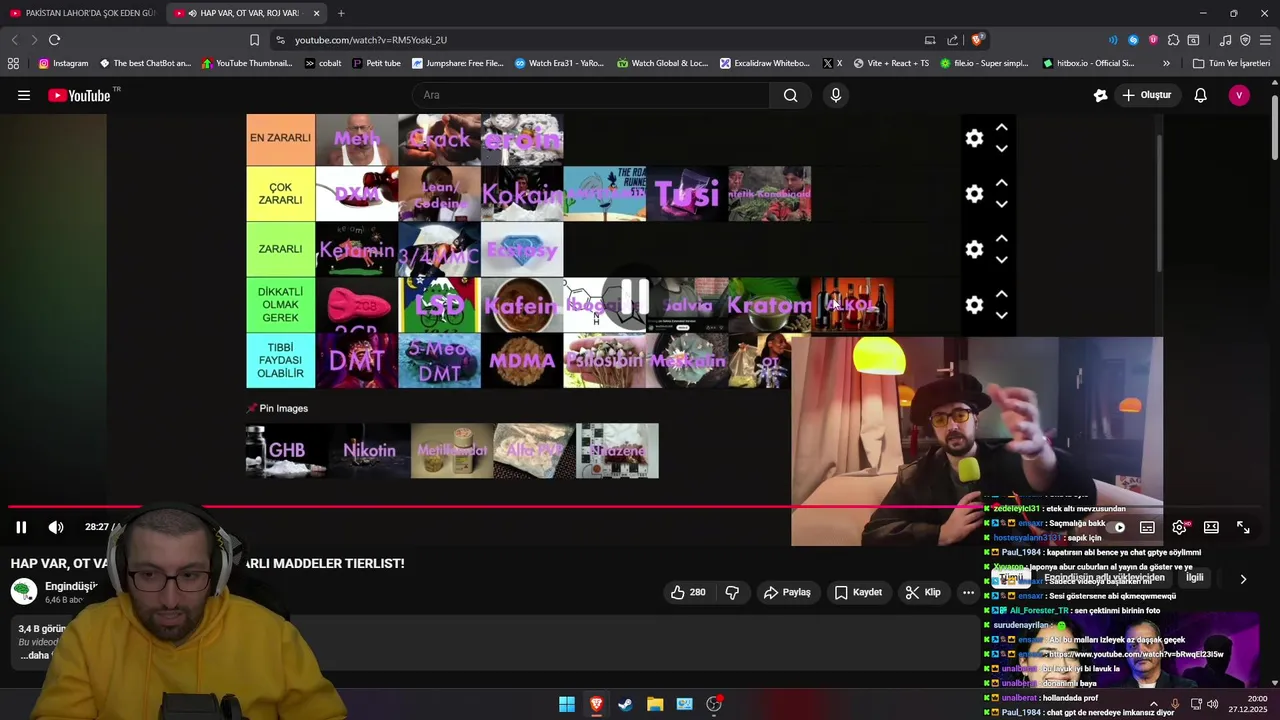
Task: Start voice search with the microphone icon
Action: pyautogui.click(x=836, y=95)
